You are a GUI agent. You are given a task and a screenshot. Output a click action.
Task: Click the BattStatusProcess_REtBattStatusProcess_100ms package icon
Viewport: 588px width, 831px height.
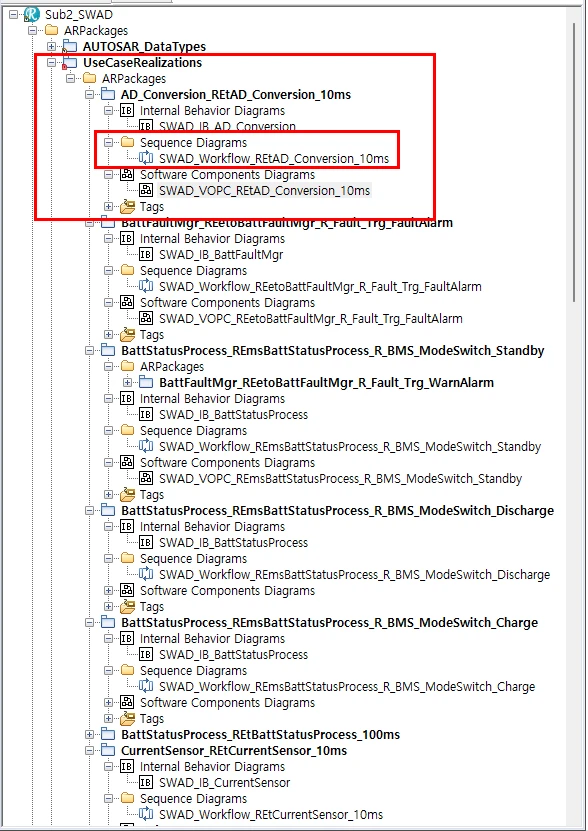click(108, 735)
